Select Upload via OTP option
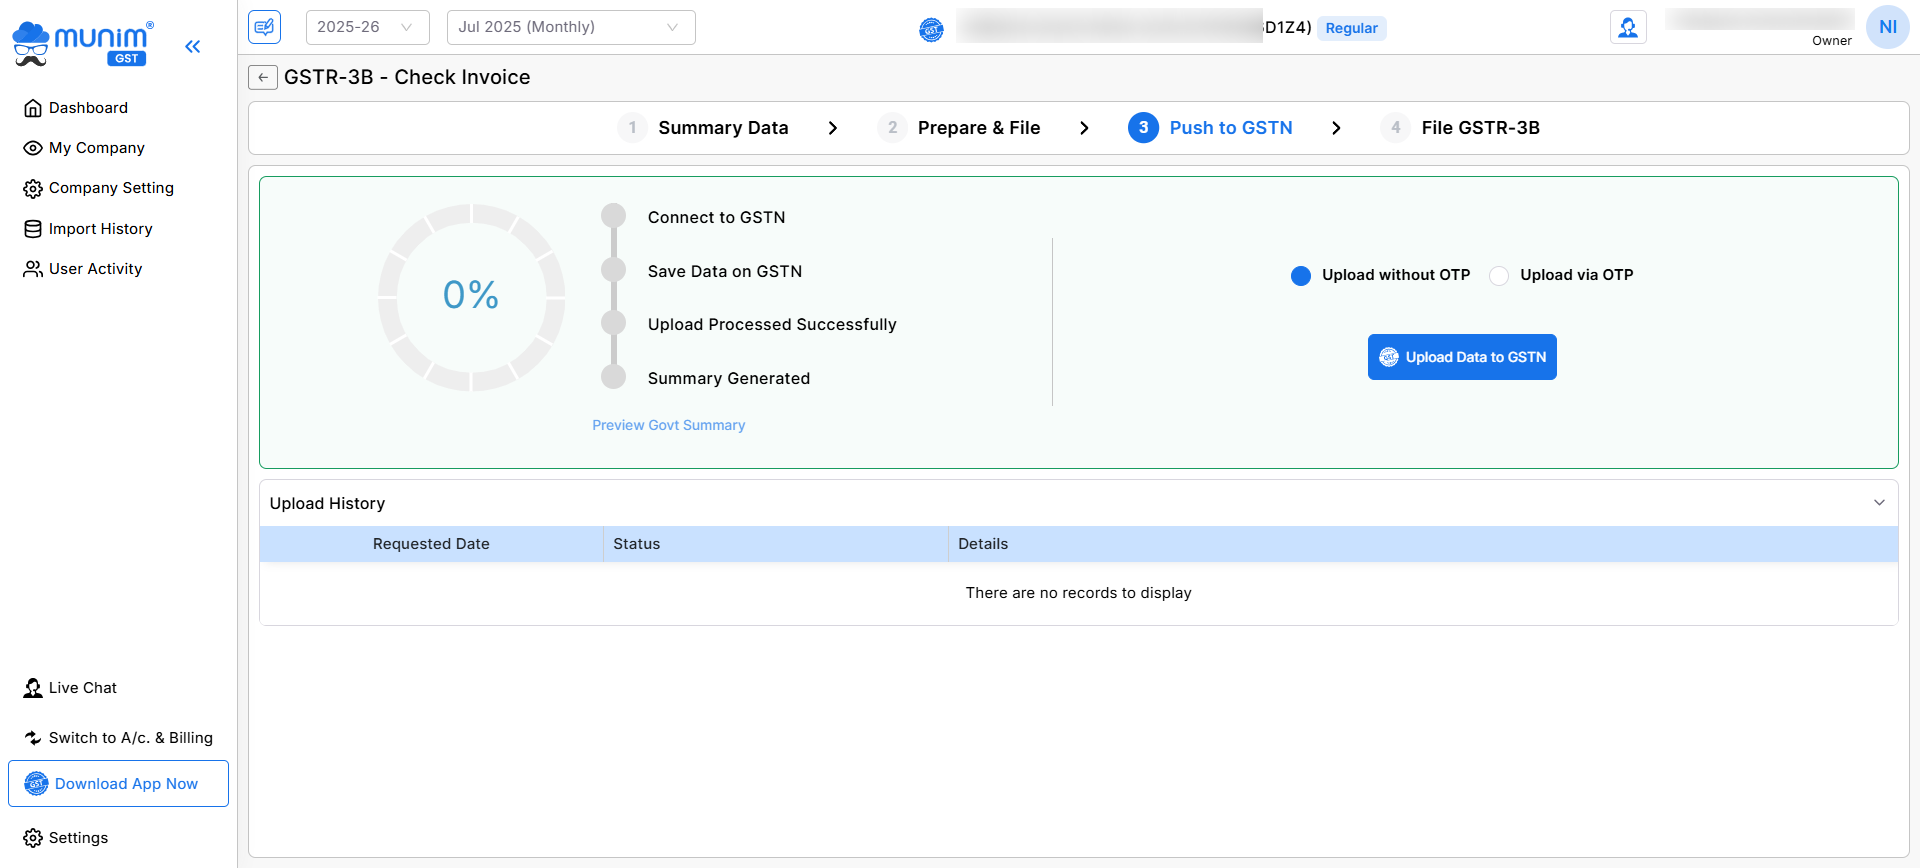The image size is (1920, 868). click(1499, 276)
